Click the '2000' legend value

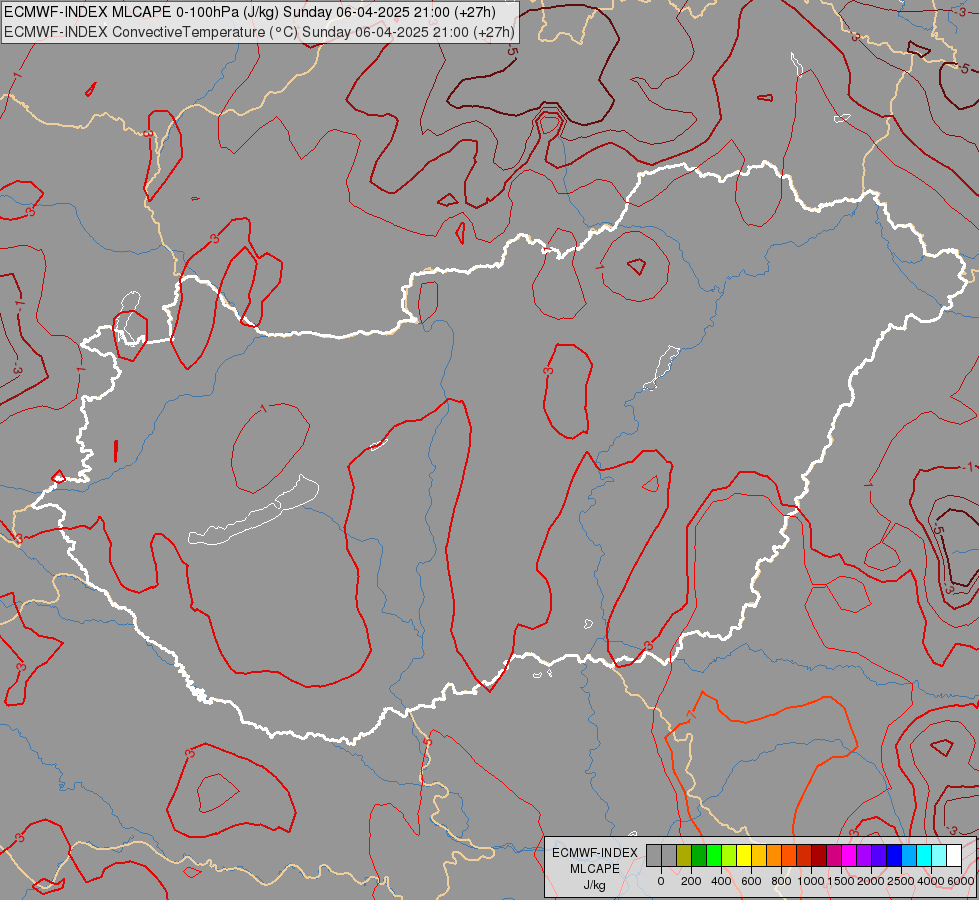click(871, 881)
